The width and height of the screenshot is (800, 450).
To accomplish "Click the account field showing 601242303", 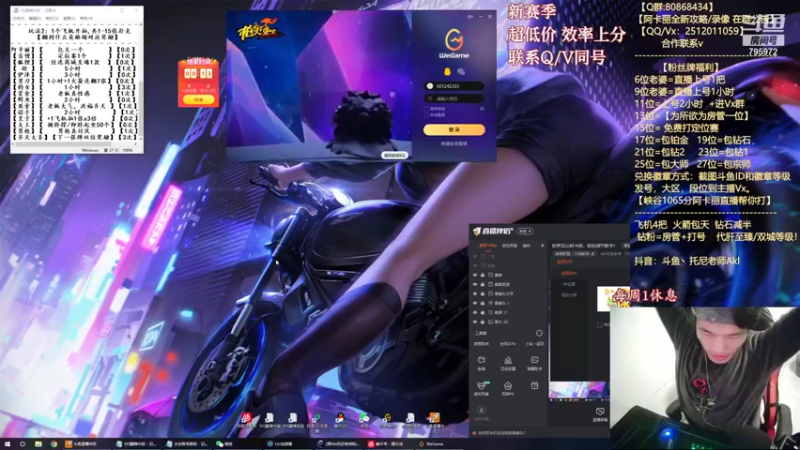I will [454, 86].
